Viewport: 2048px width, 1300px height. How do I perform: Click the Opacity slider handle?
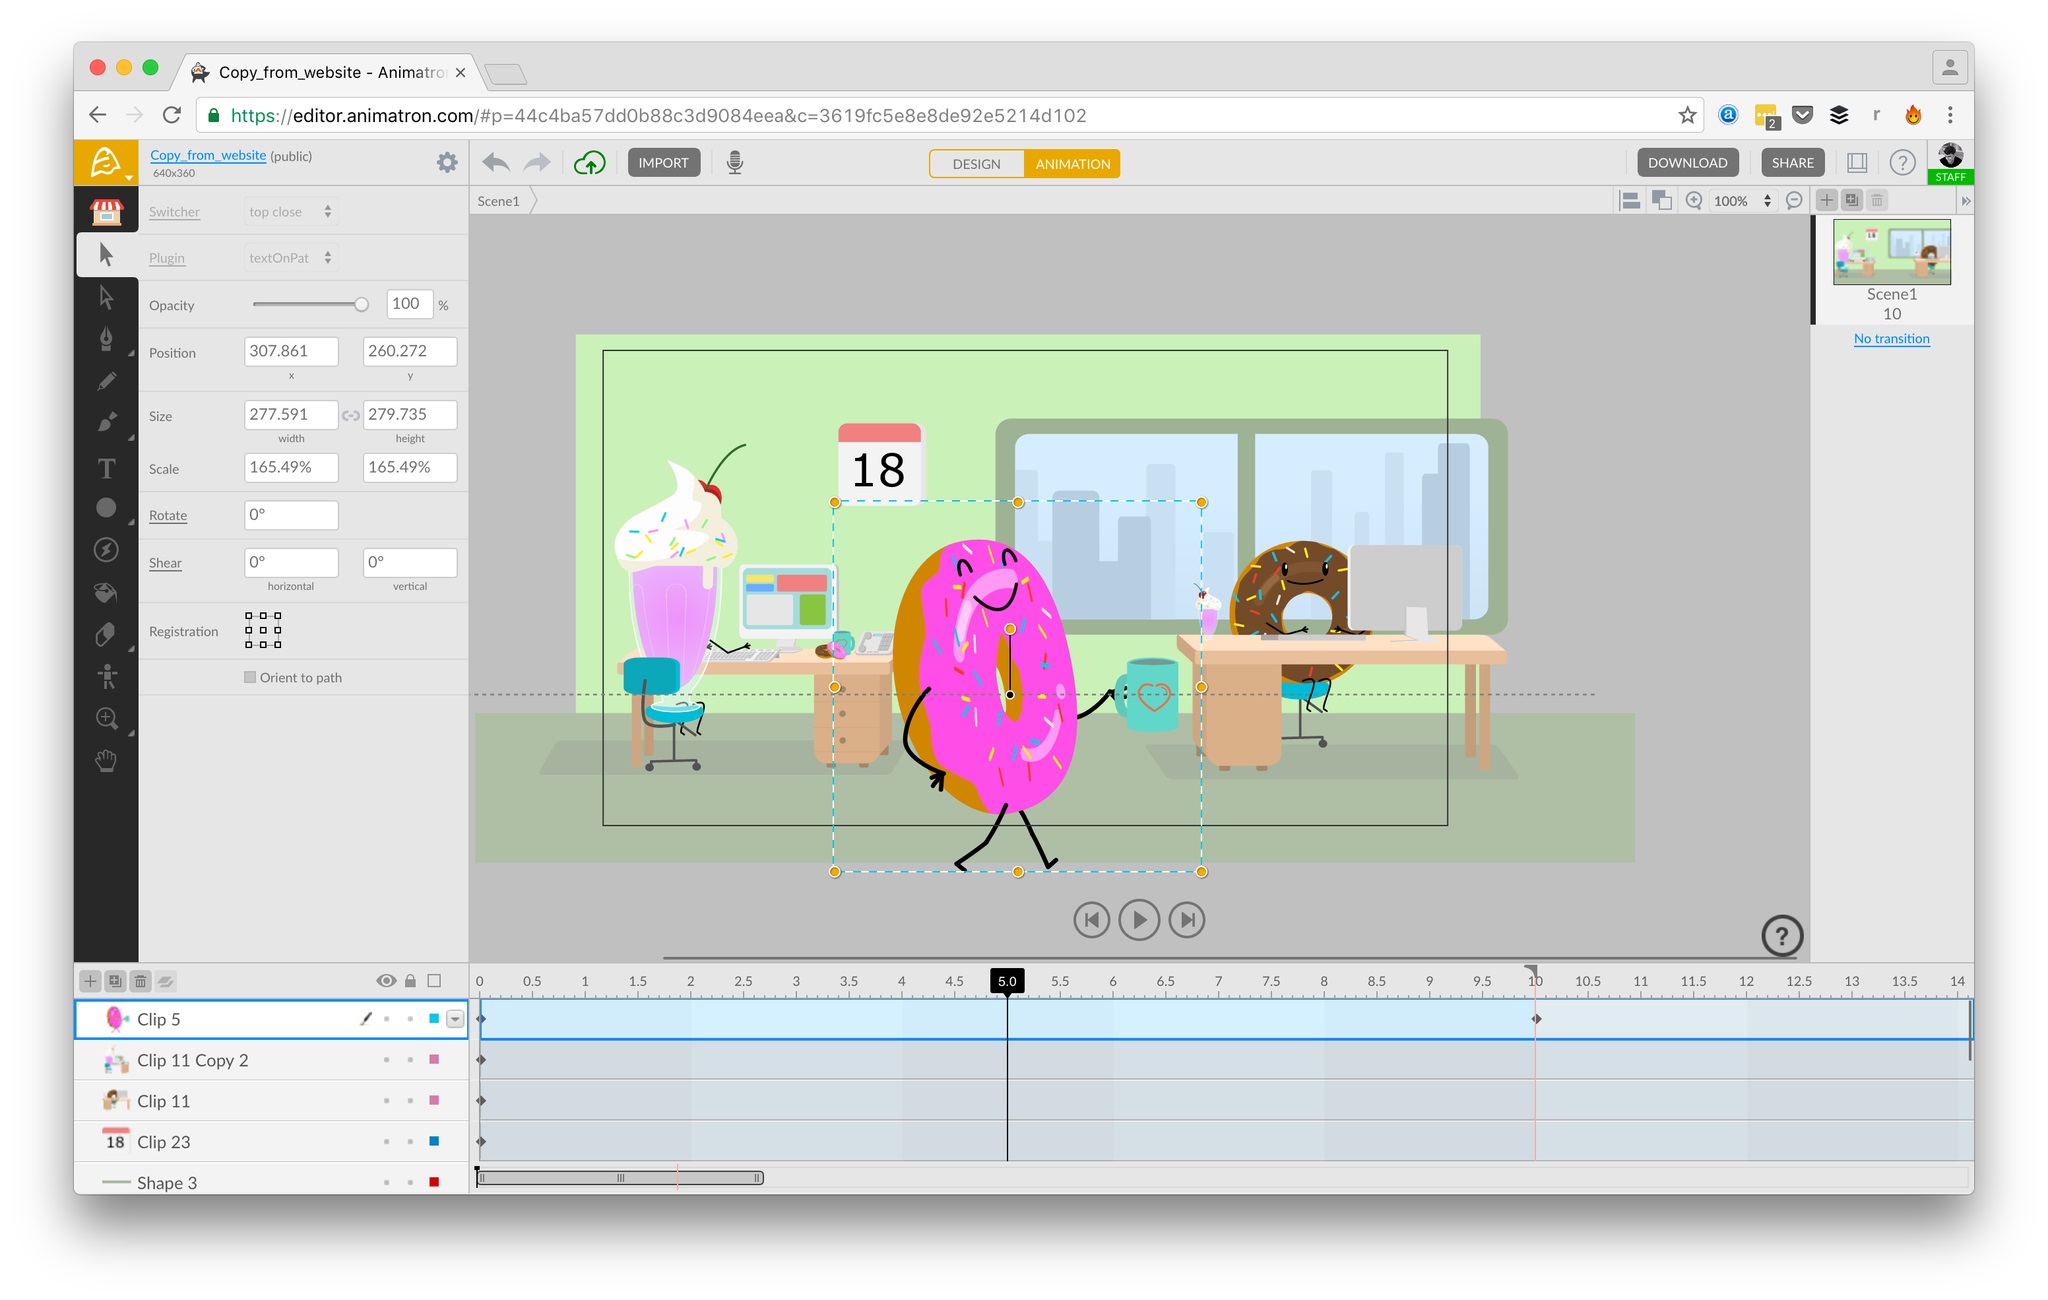(361, 304)
